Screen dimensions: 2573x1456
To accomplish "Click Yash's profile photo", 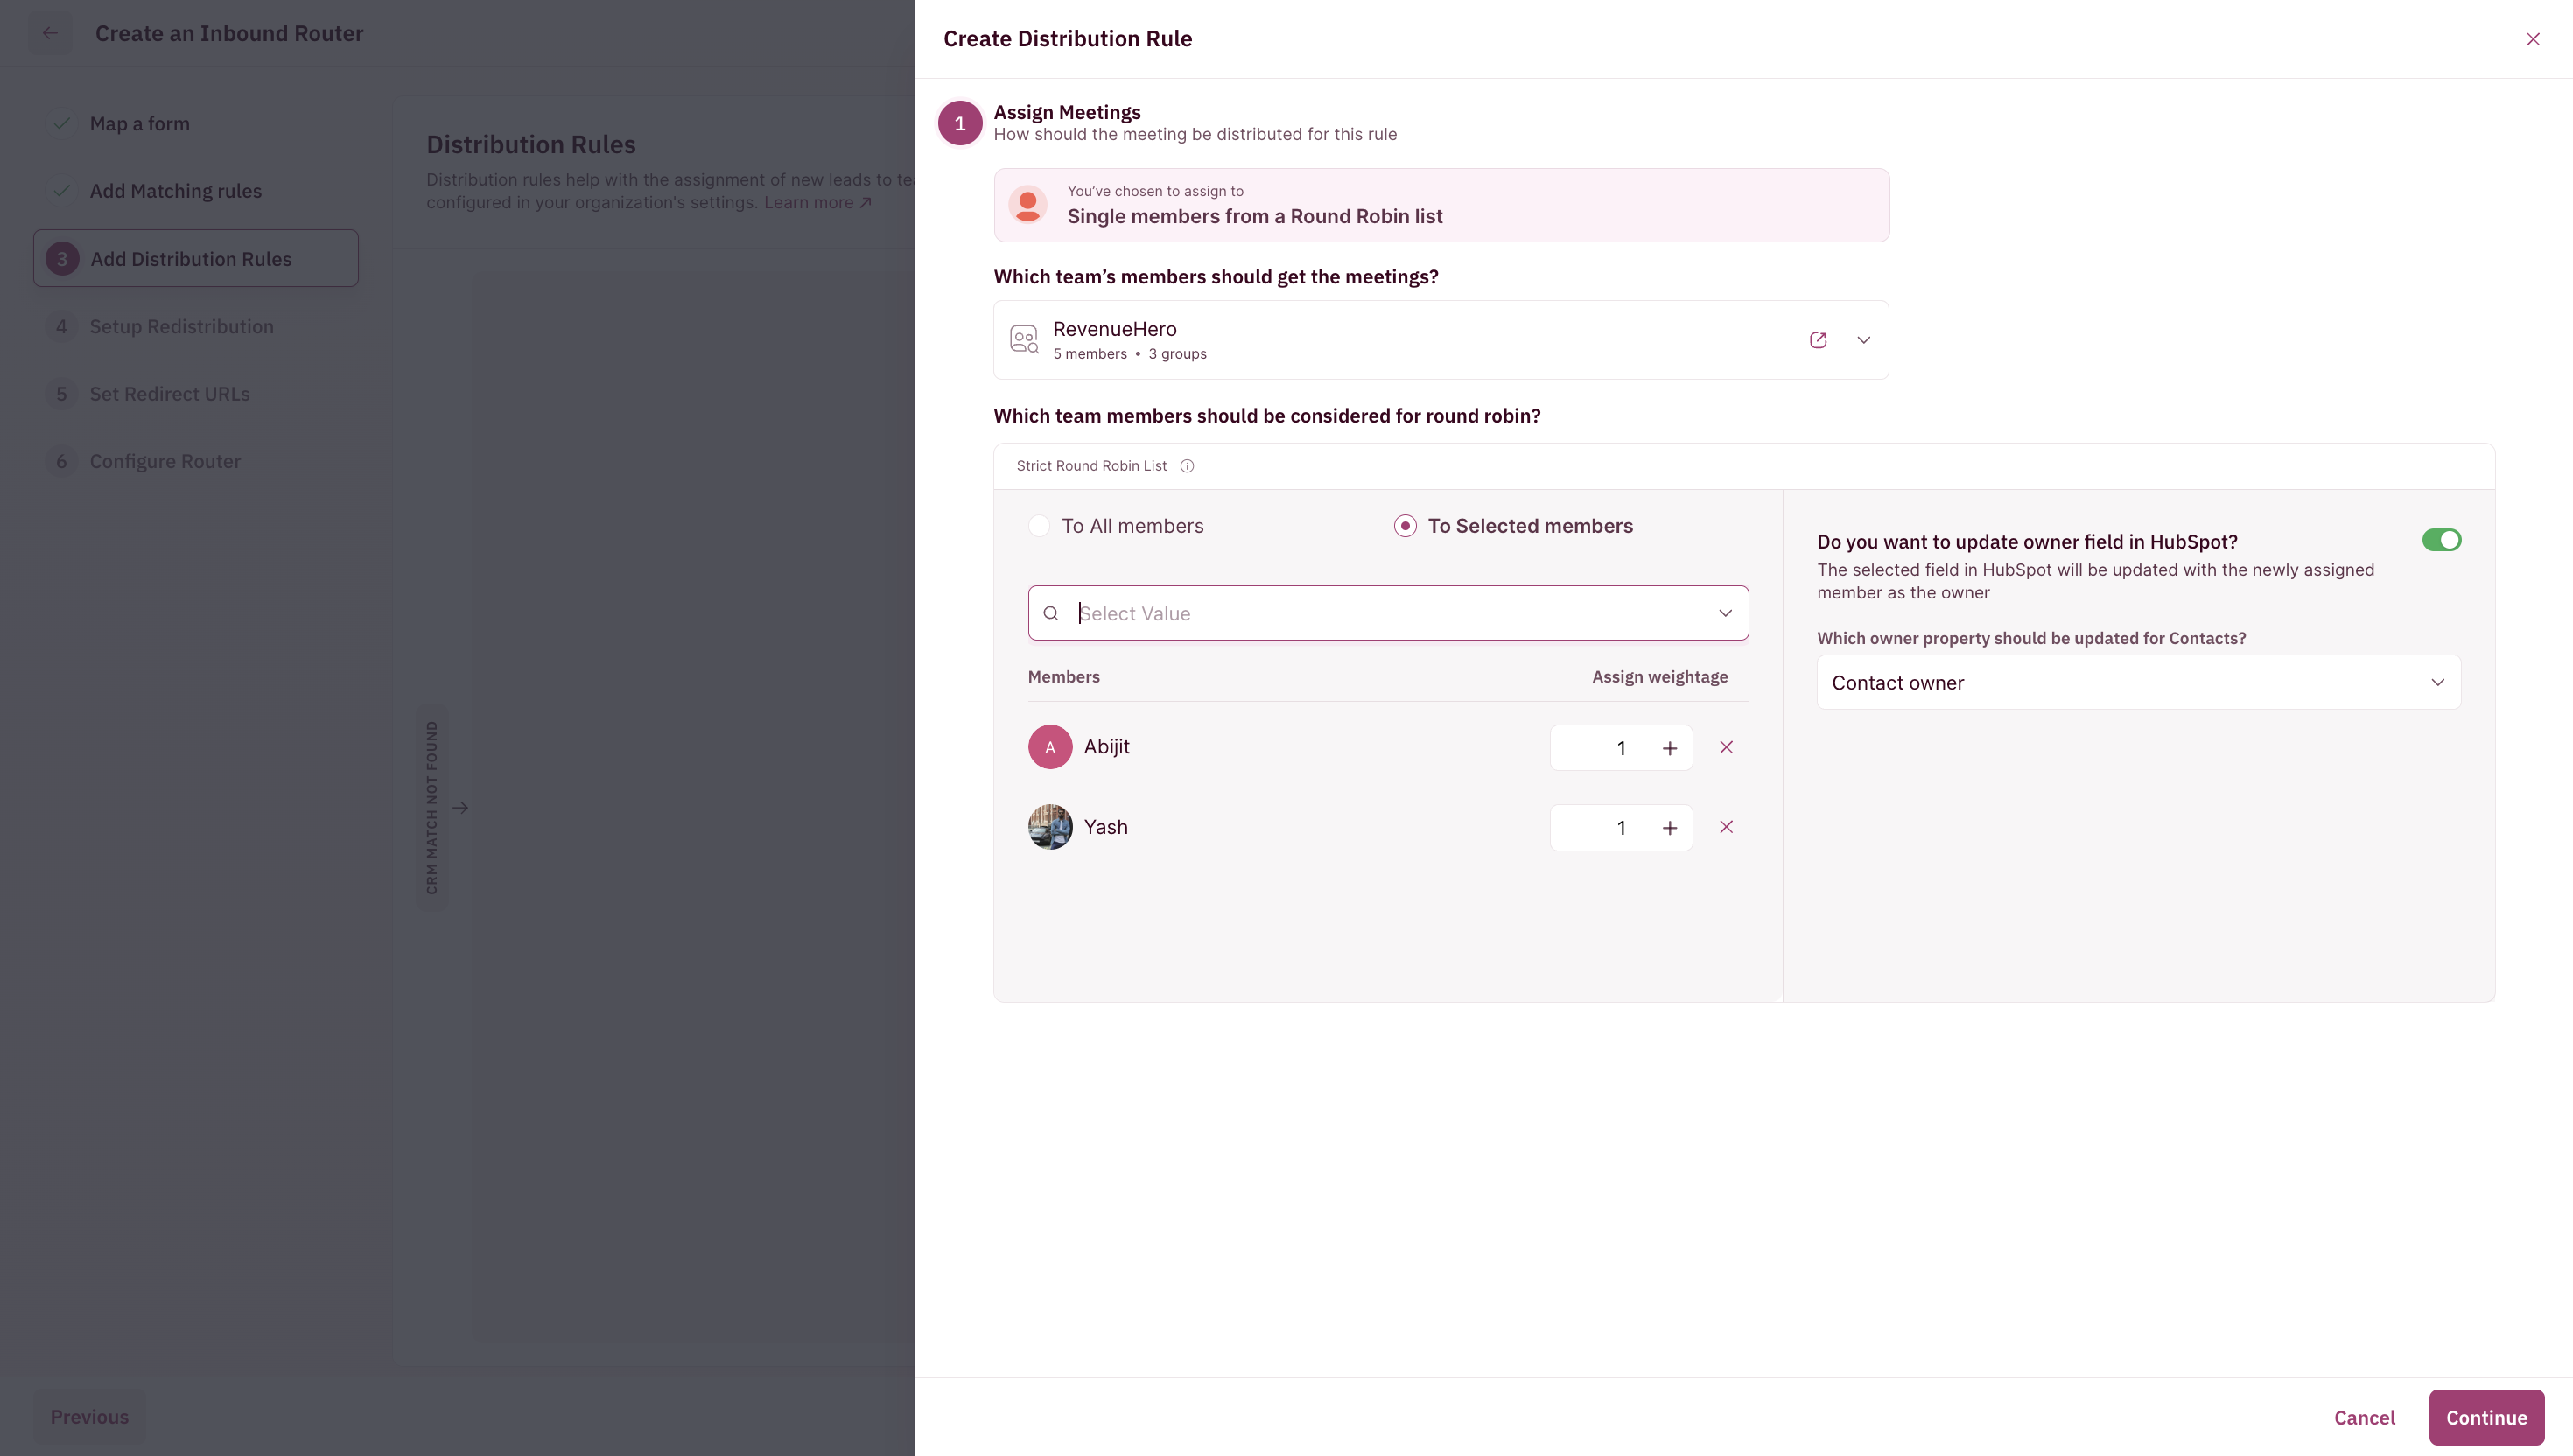I will pyautogui.click(x=1050, y=827).
